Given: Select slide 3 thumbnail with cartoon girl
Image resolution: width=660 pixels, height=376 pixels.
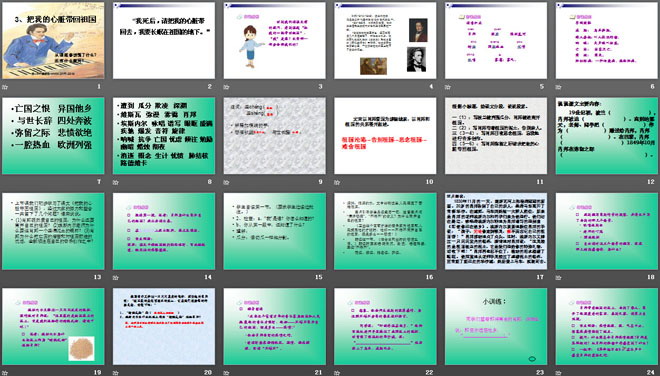Looking at the screenshot, I should coord(274,40).
